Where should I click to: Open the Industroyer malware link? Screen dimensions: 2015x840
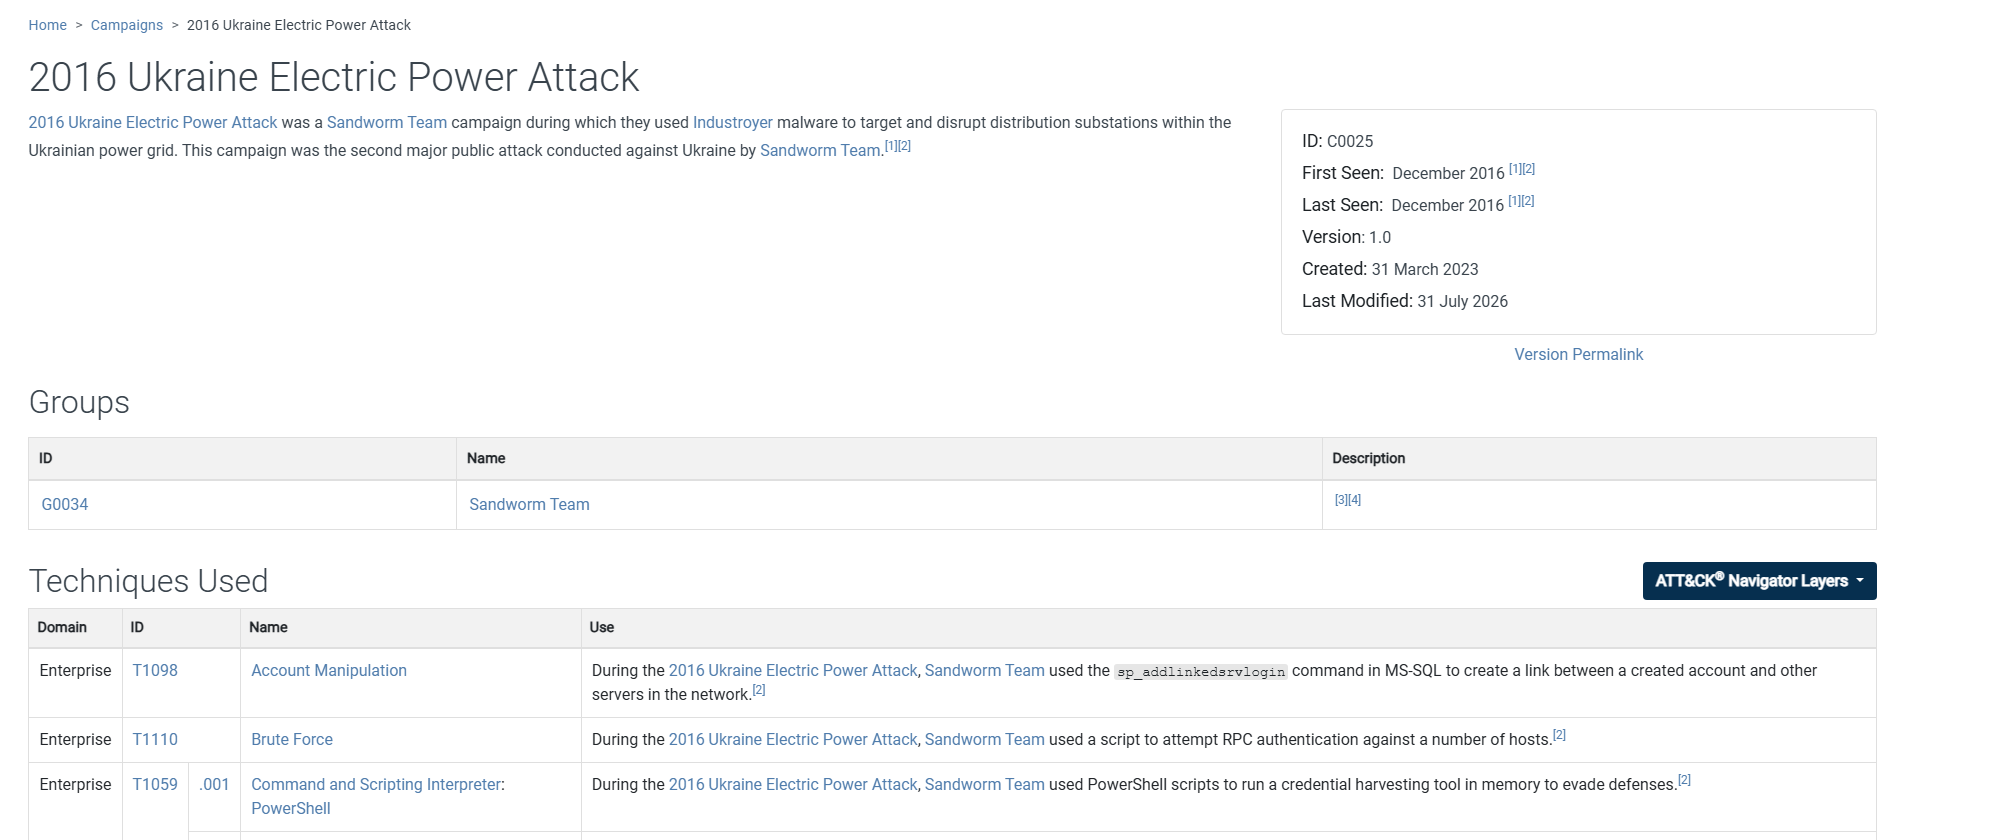pos(733,122)
